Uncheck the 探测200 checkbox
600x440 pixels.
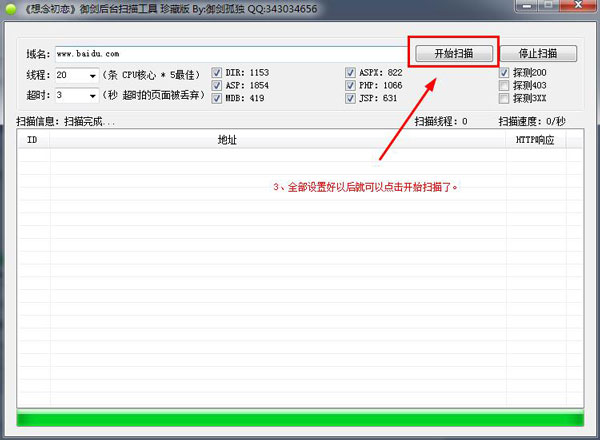(x=504, y=73)
